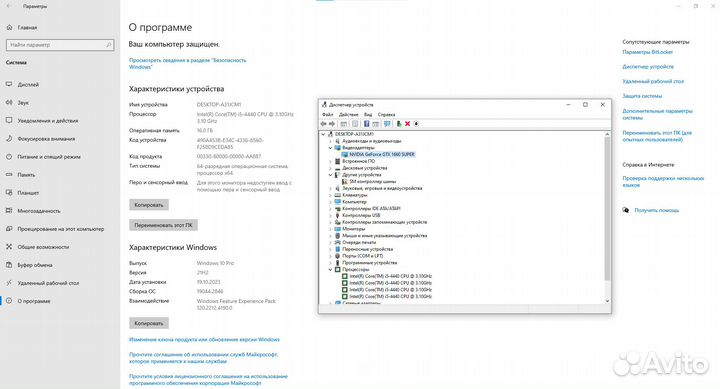Click the Device Manager vertical scrollbar thumb
The width and height of the screenshot is (720, 389).
[x=607, y=209]
